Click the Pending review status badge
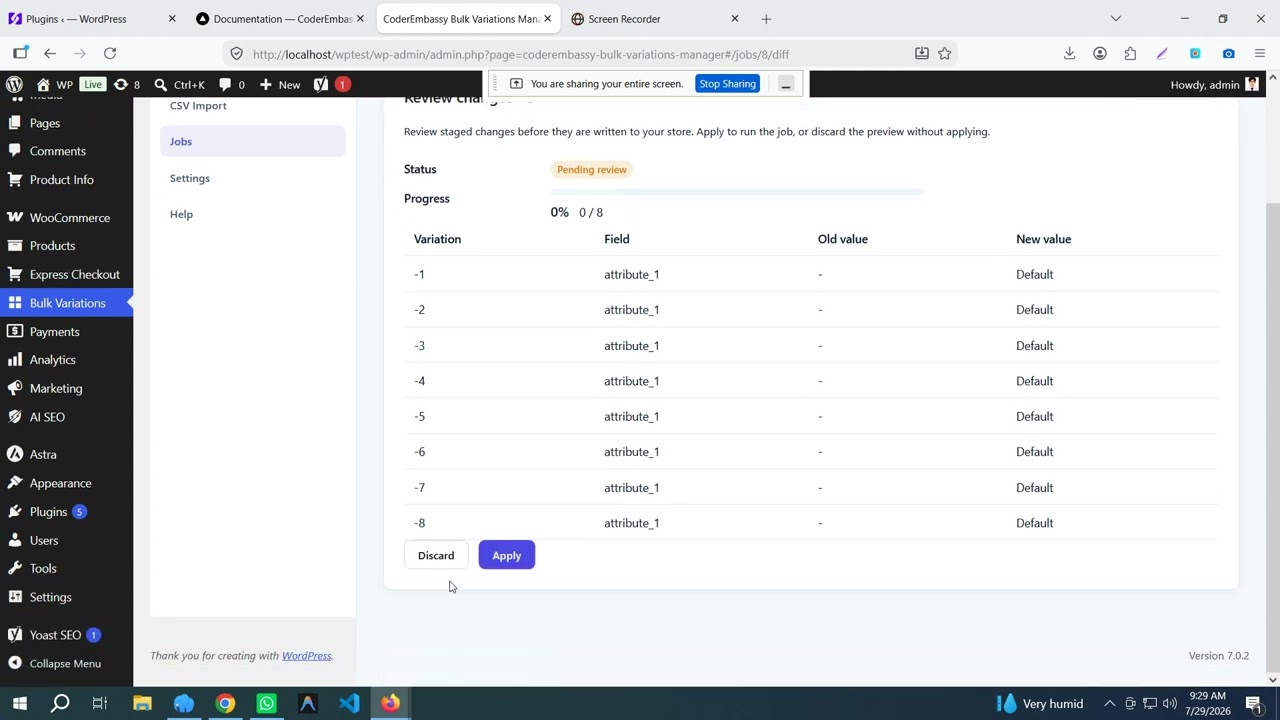 [592, 170]
